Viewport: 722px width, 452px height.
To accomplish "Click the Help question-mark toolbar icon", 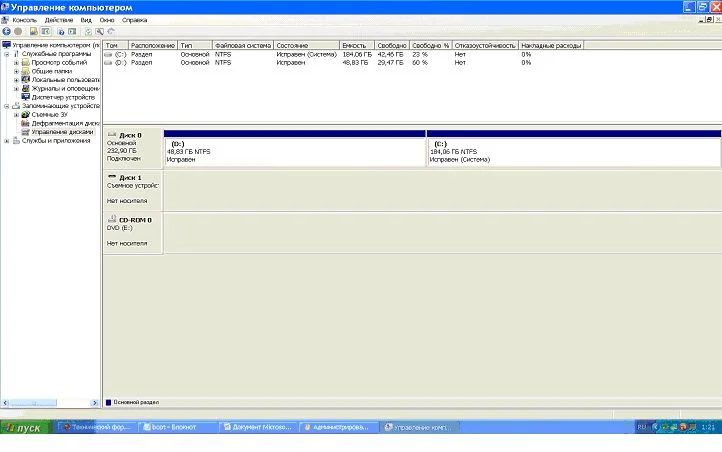I will tap(61, 31).
